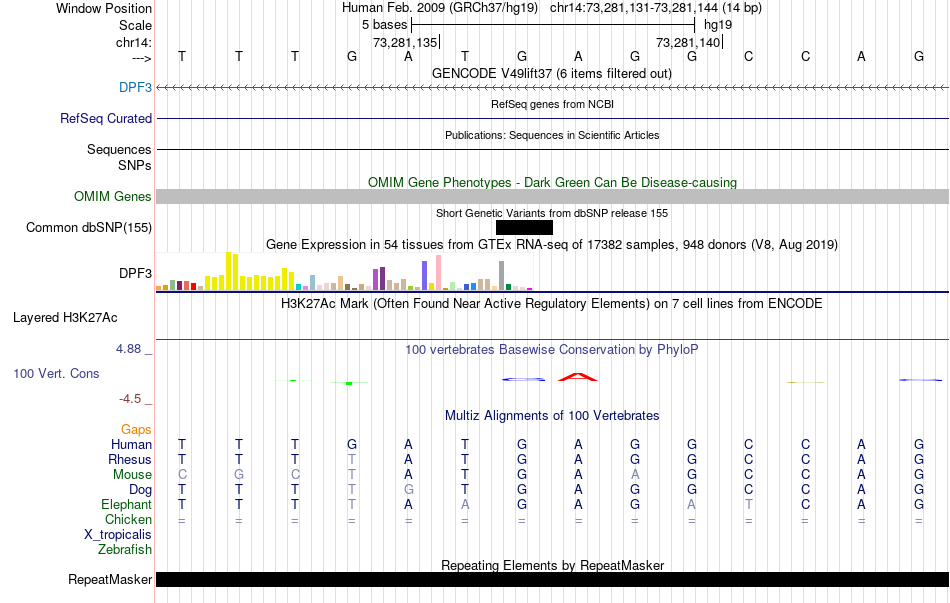The height and width of the screenshot is (603, 950).
Task: Open the RefSeq Curated track label
Action: 106,118
